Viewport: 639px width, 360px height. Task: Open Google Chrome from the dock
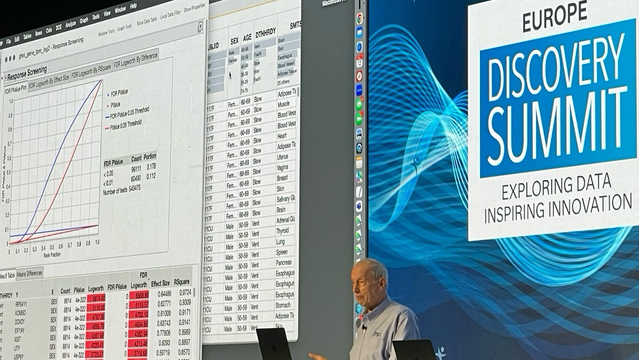[359, 19]
